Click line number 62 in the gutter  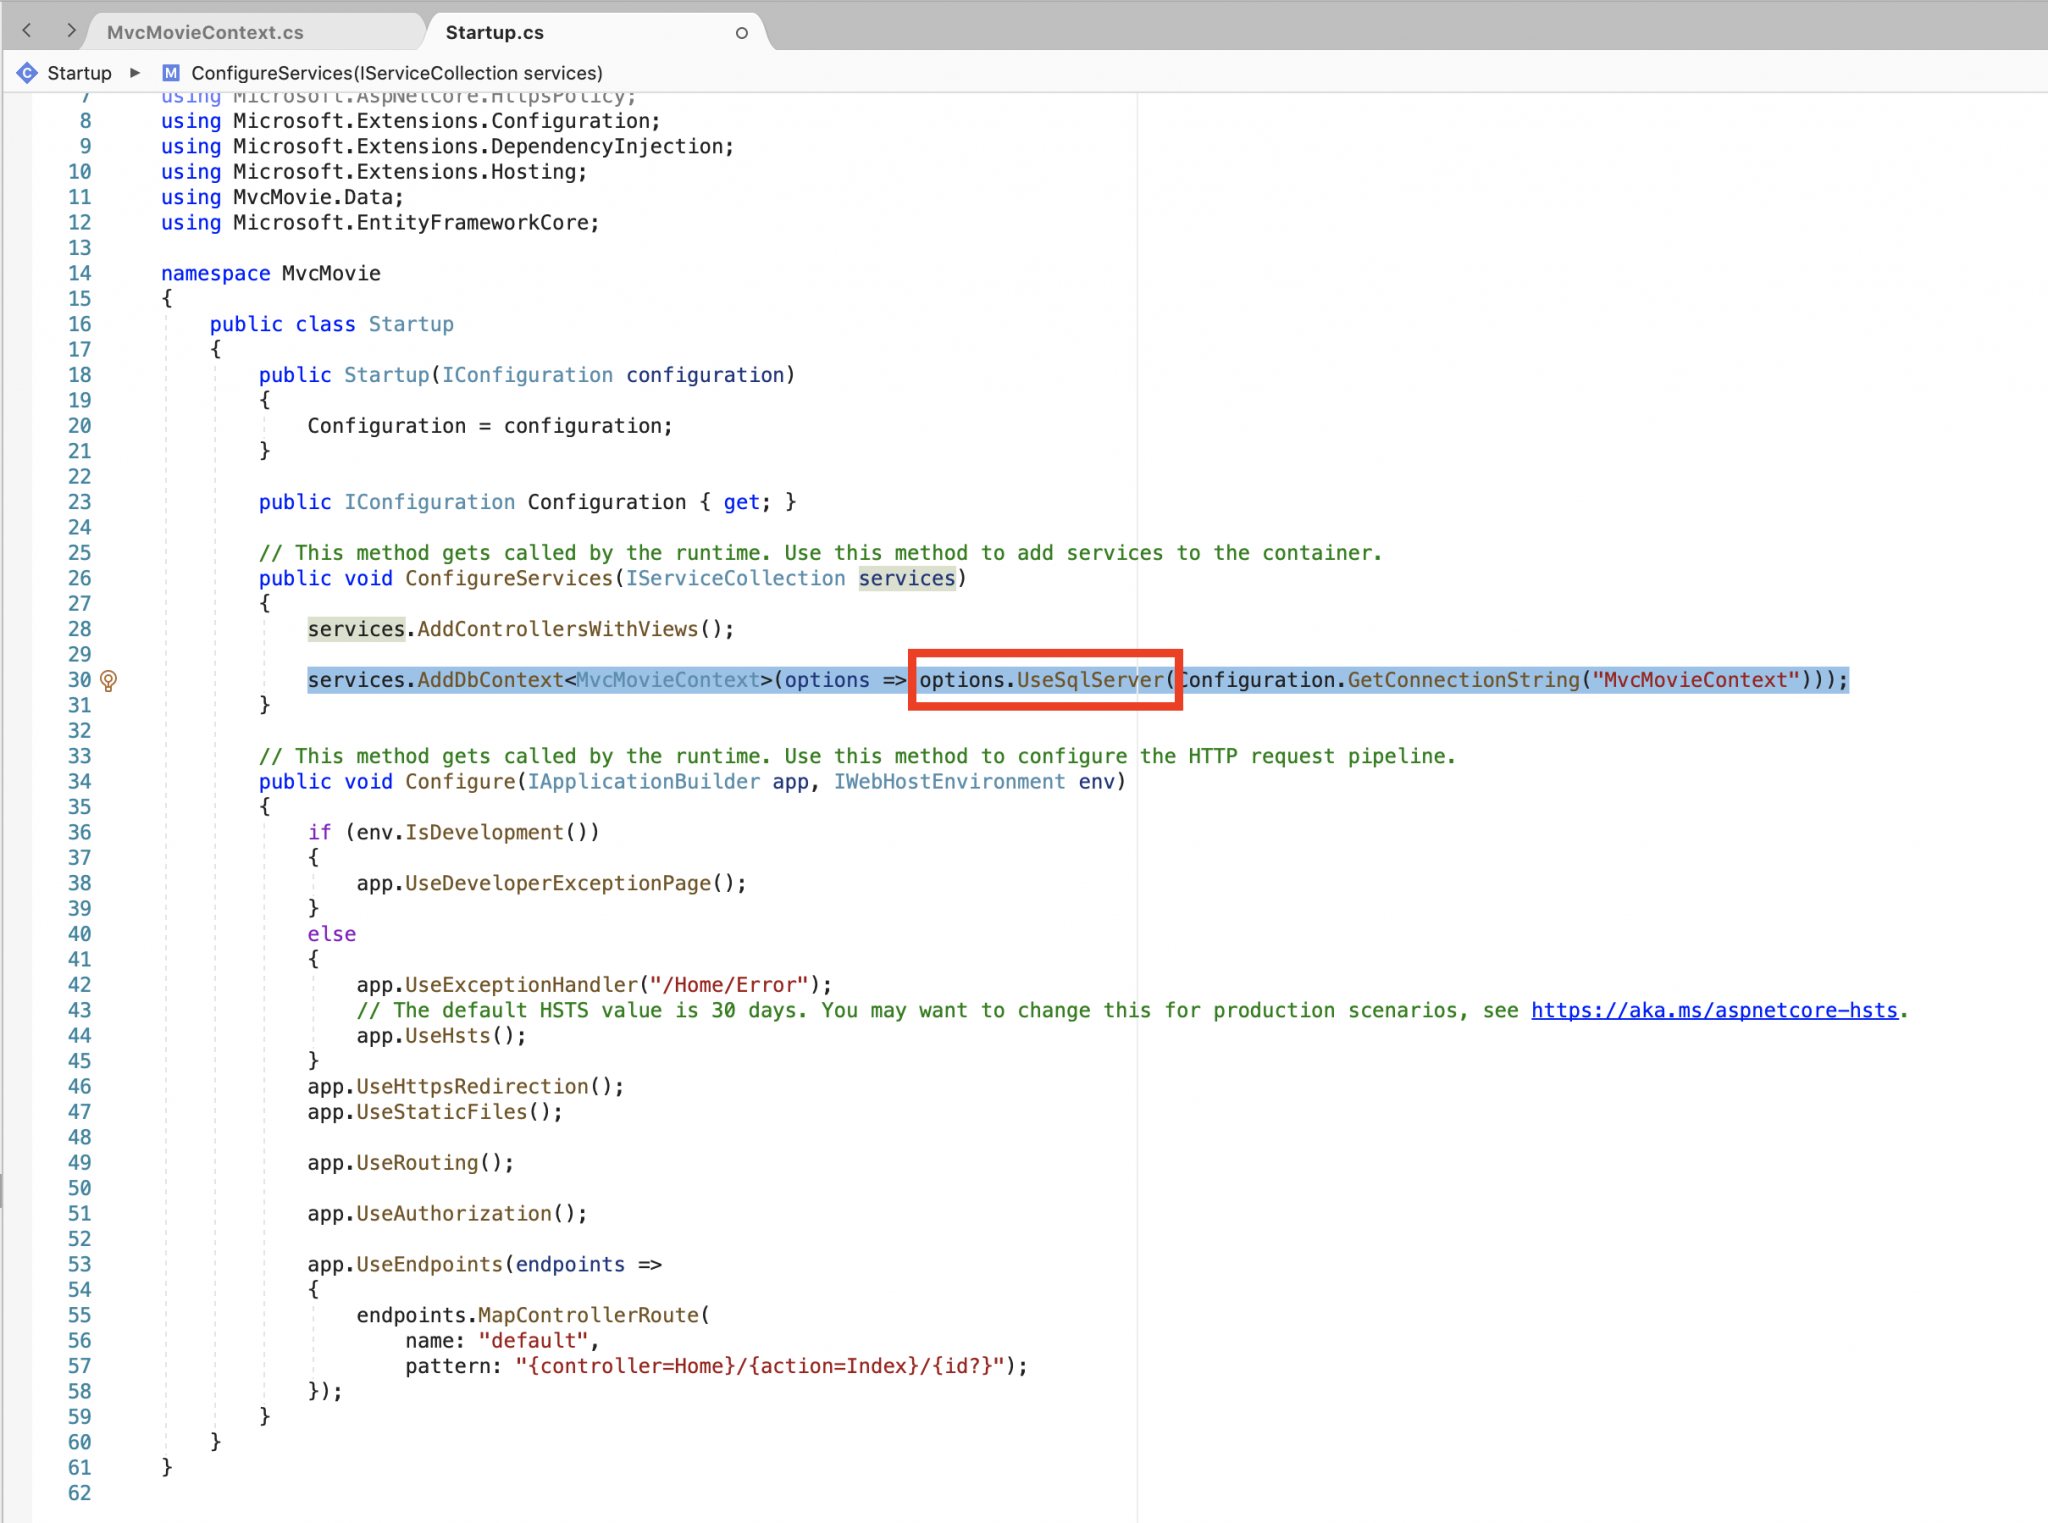80,1493
